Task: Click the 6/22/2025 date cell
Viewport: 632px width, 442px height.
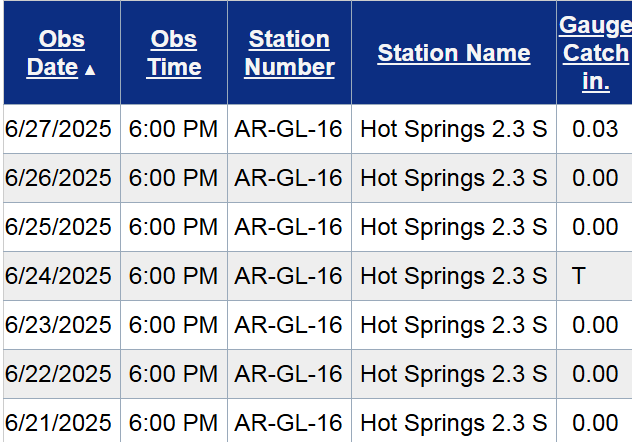Action: click(x=59, y=374)
